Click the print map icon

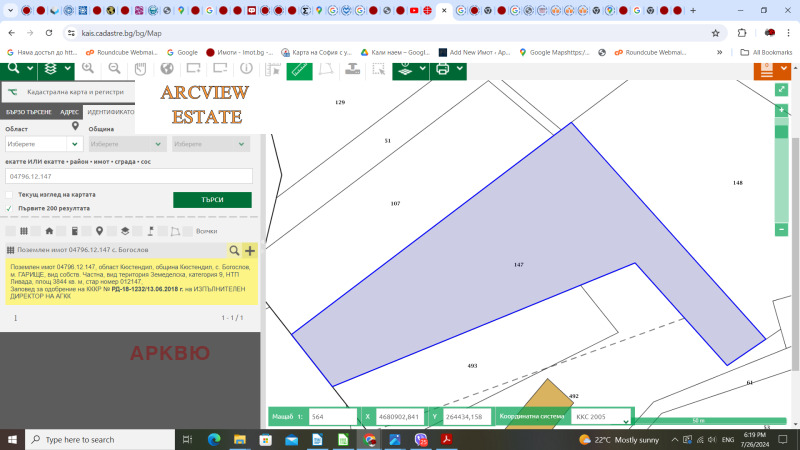(x=443, y=69)
